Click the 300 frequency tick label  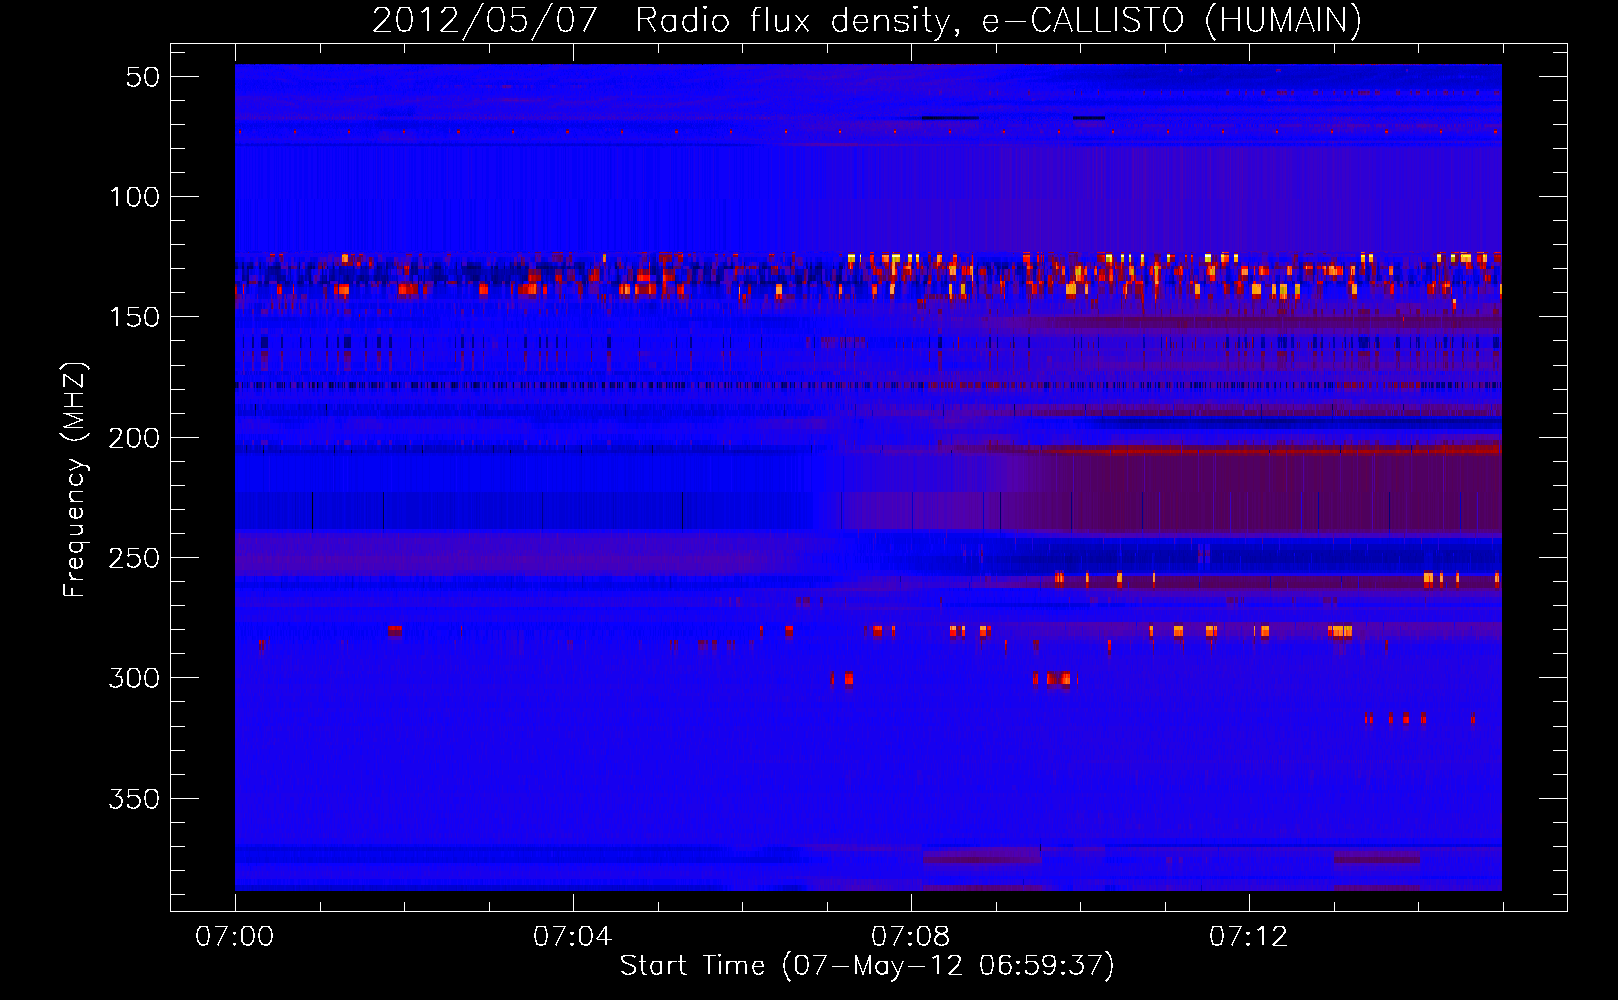click(x=134, y=678)
